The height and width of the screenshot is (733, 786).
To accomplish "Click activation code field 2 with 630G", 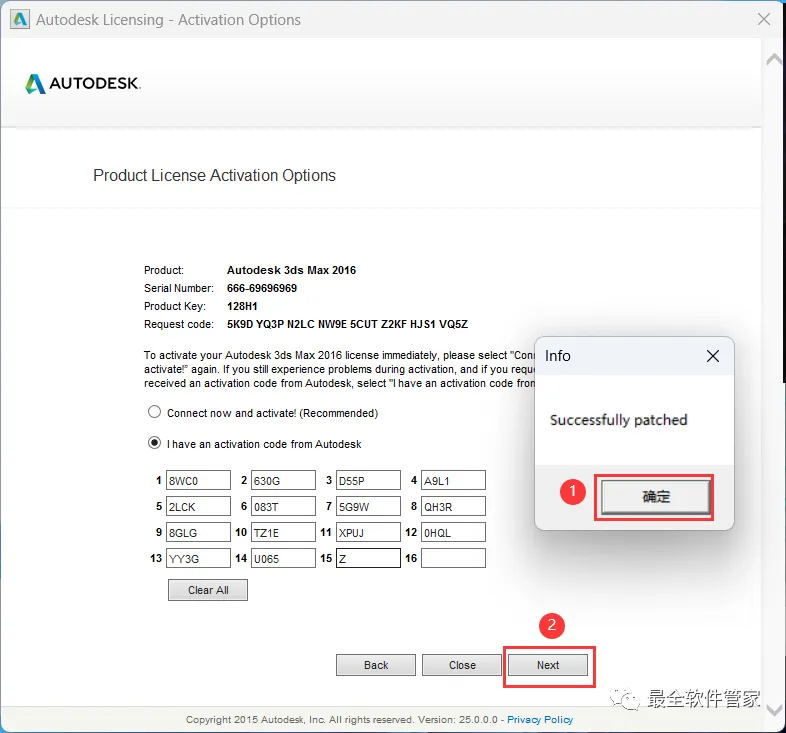I will tap(283, 480).
